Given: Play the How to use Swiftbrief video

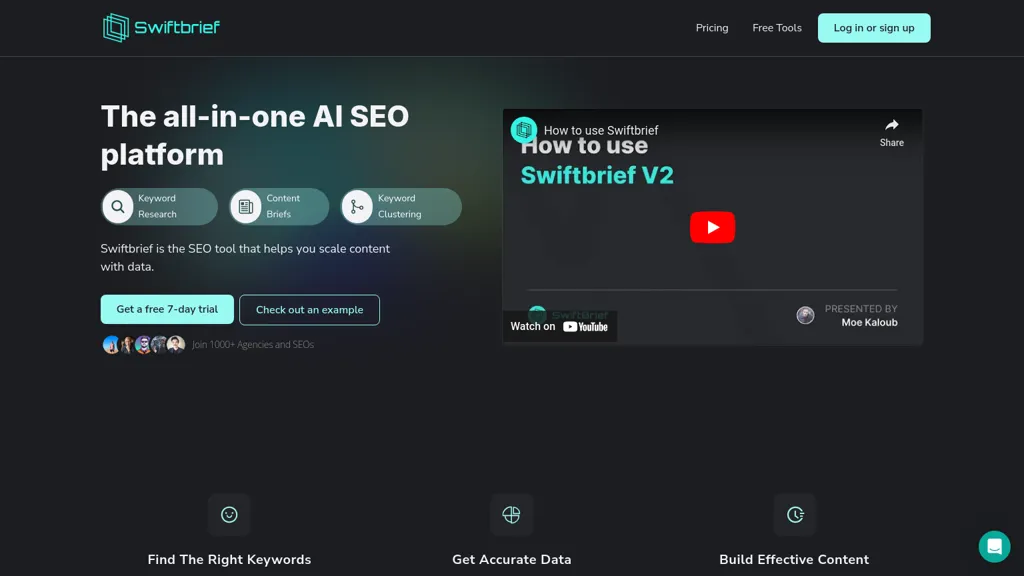Looking at the screenshot, I should tap(712, 227).
